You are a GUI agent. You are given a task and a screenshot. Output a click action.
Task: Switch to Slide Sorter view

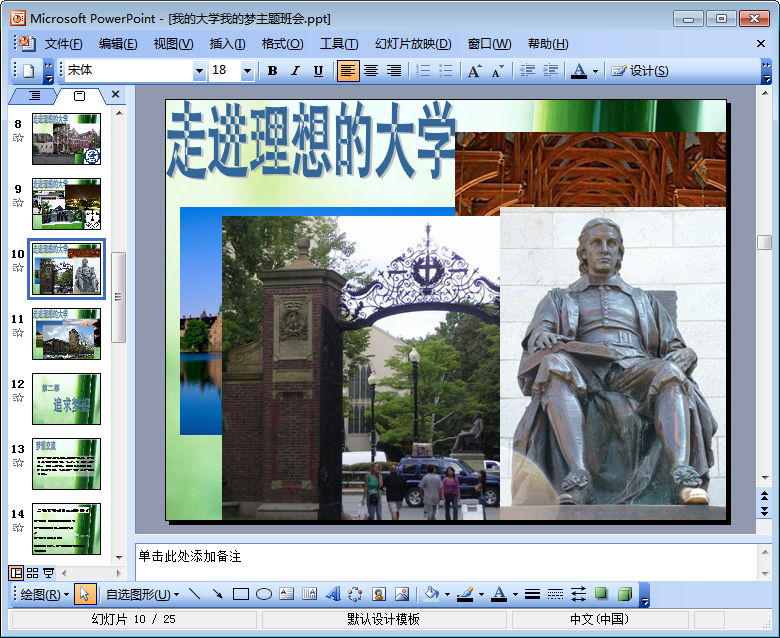[x=32, y=573]
